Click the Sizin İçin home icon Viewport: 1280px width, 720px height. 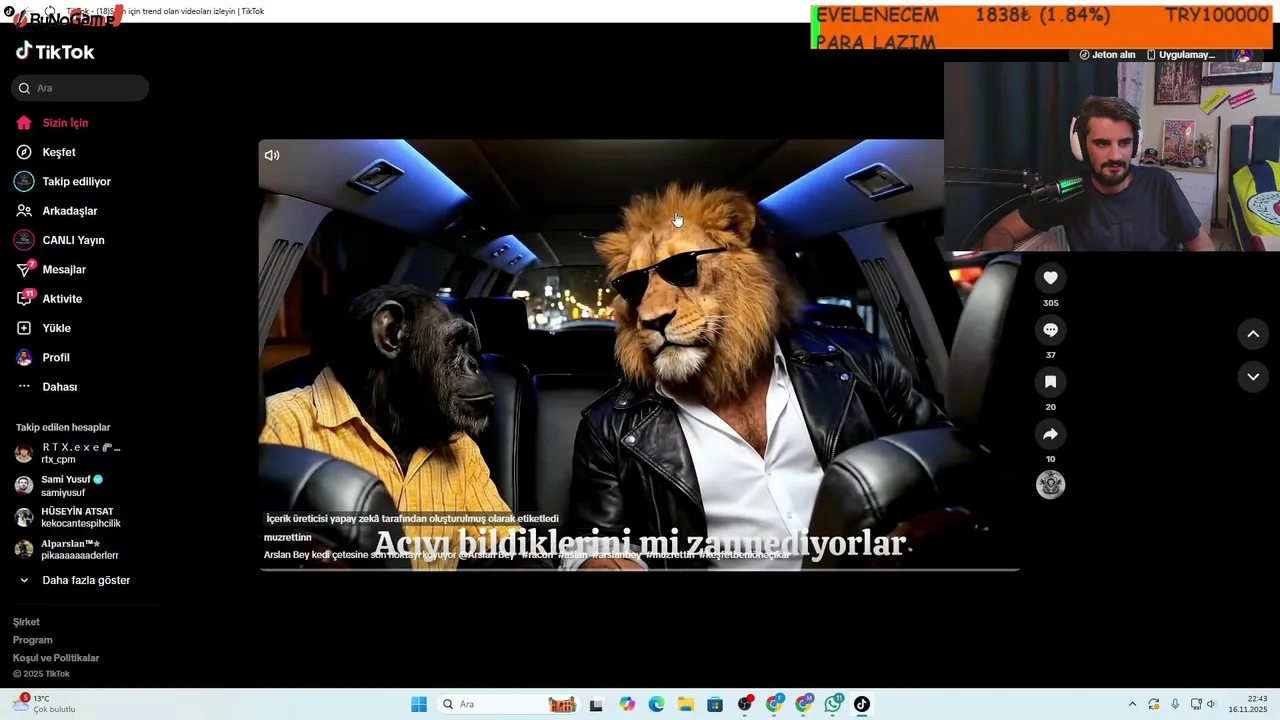tap(24, 123)
